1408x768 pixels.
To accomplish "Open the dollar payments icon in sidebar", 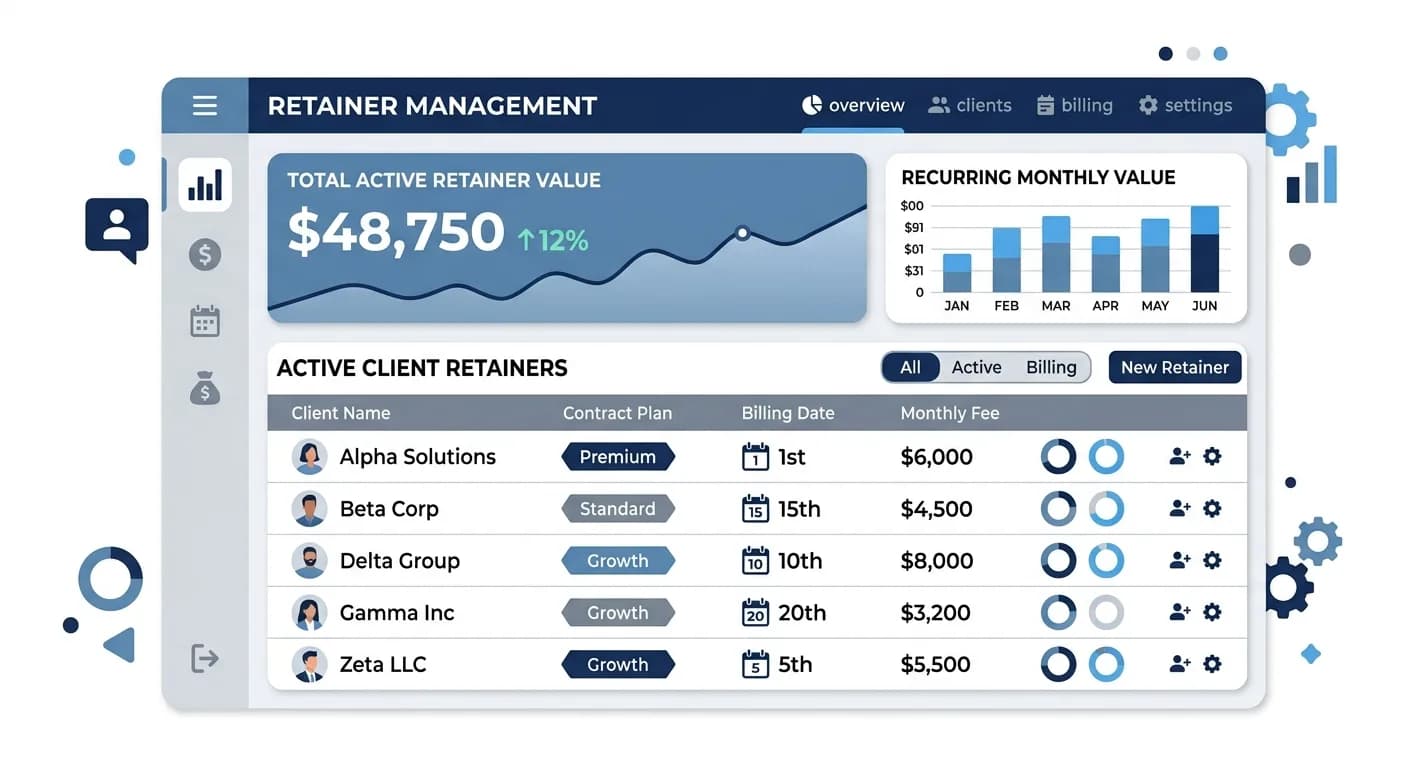I will point(204,254).
